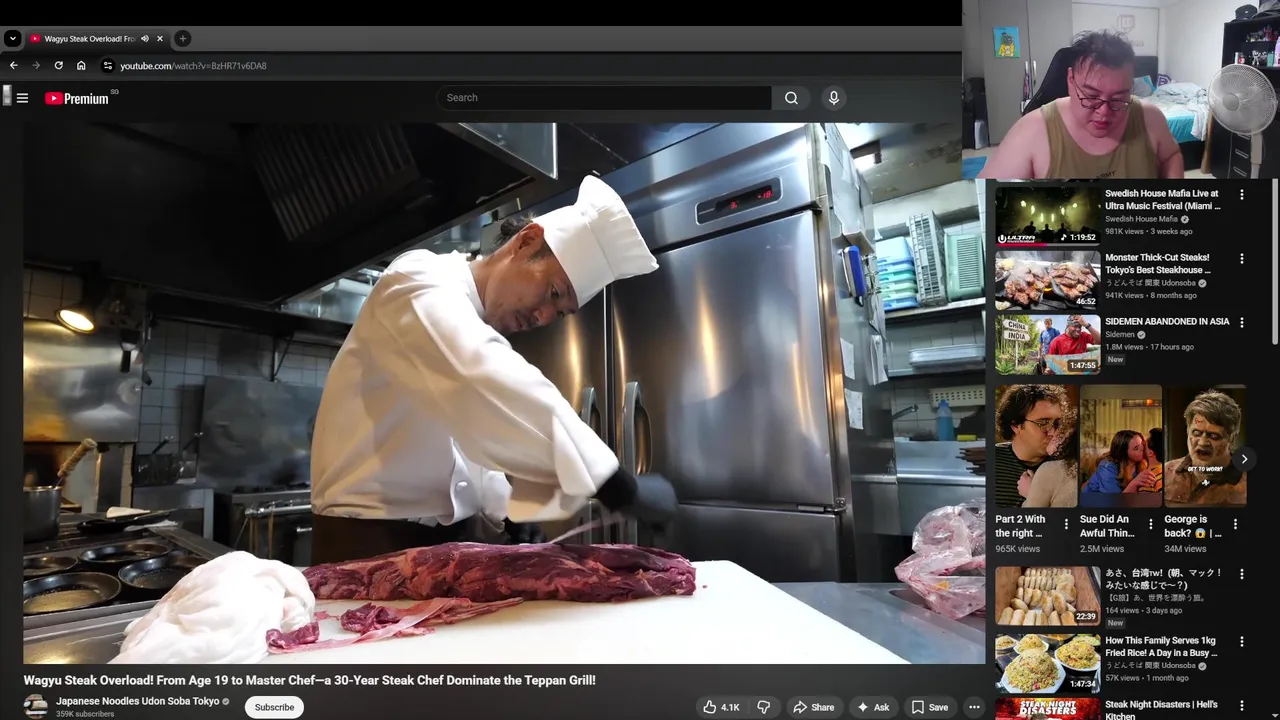The image size is (1280, 720).
Task: Click the main video player to pause
Action: tap(504, 393)
